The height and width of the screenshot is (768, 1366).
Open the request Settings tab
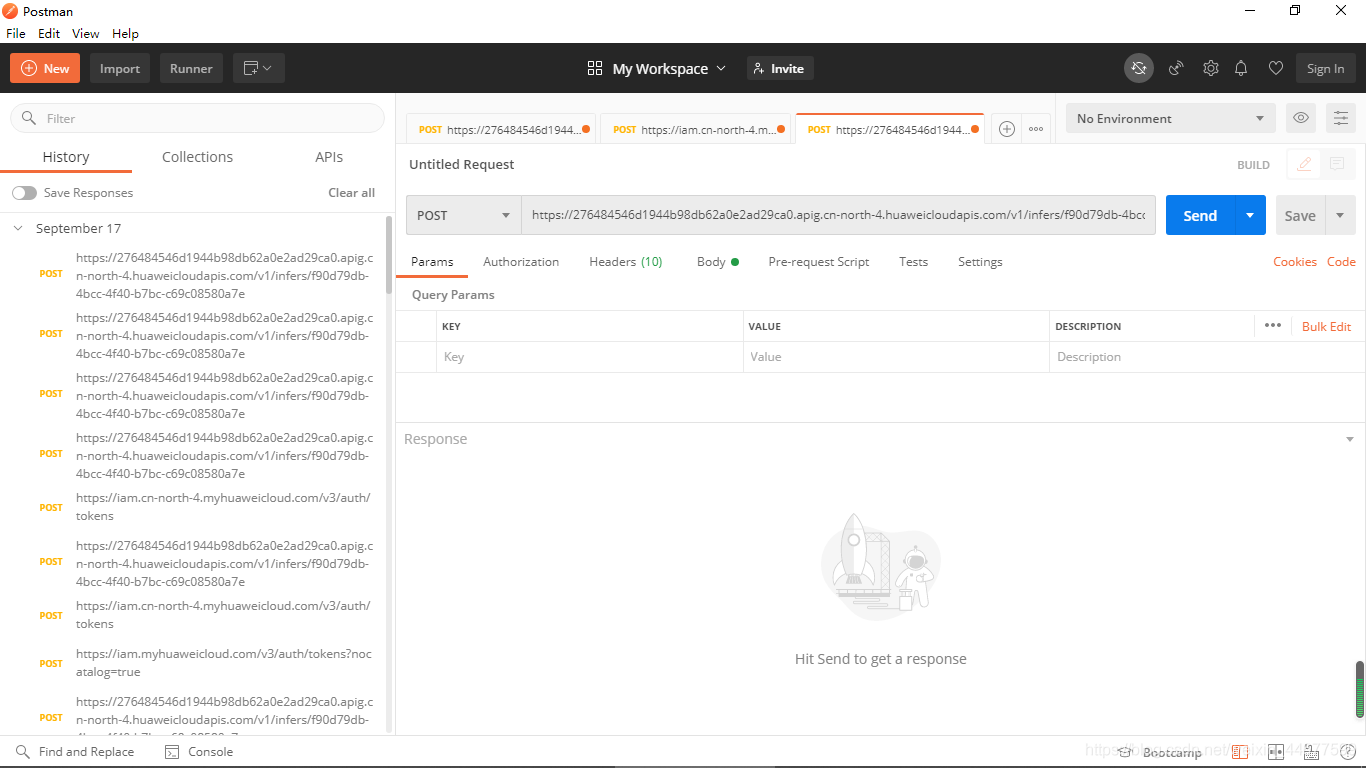pos(980,262)
